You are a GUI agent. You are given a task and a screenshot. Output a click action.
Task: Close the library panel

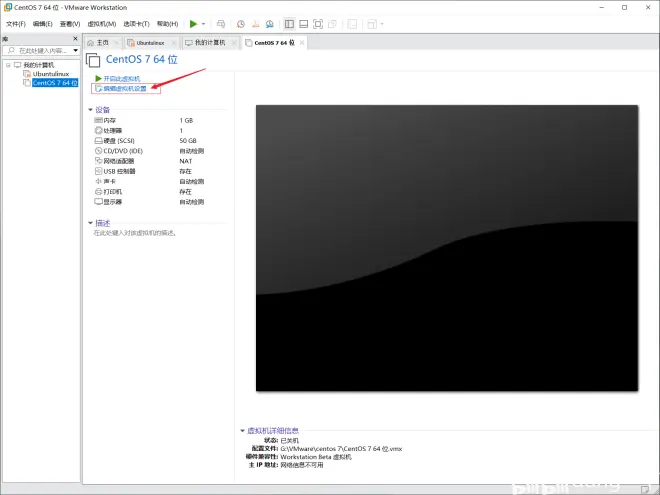click(75, 39)
